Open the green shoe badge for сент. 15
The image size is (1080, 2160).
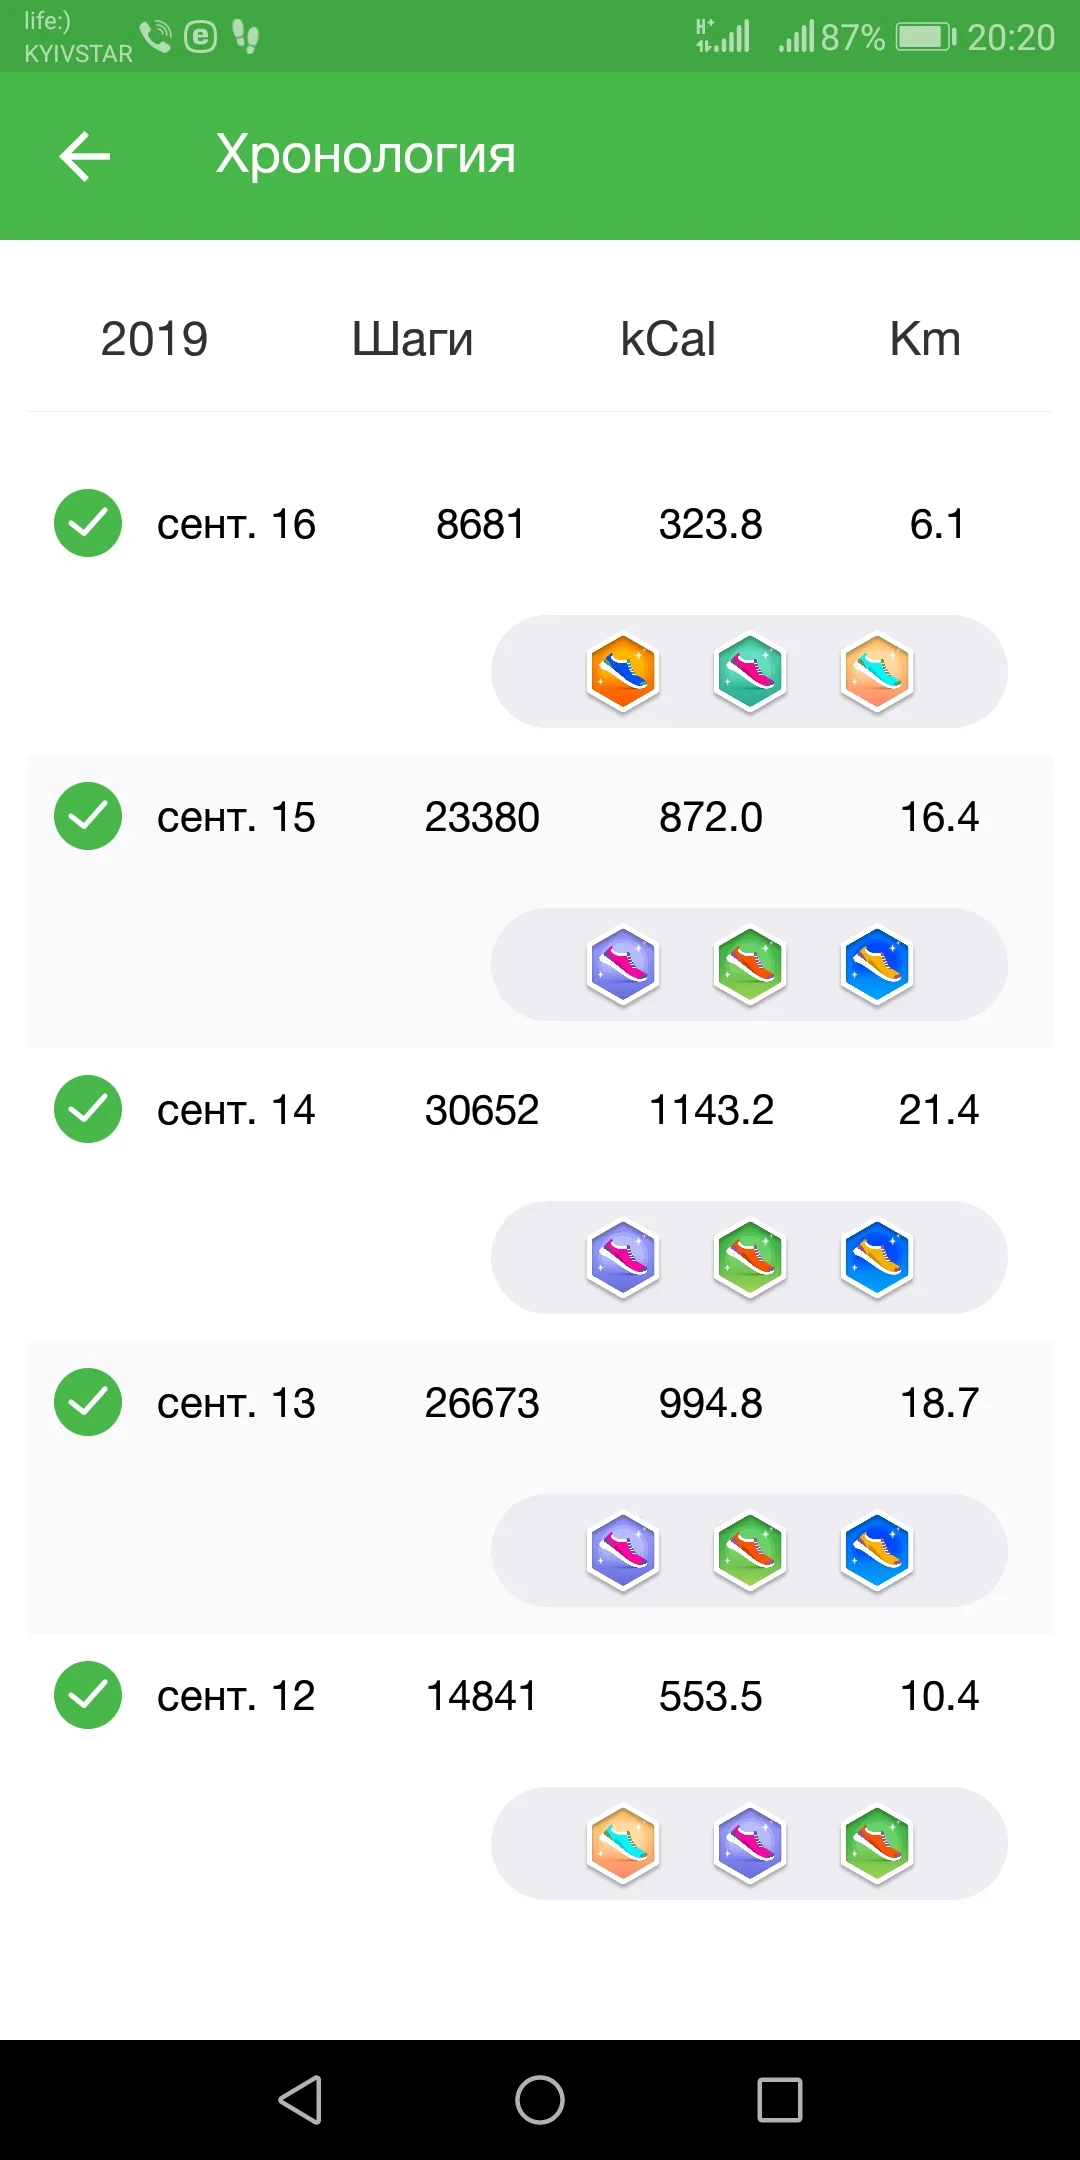click(x=750, y=964)
